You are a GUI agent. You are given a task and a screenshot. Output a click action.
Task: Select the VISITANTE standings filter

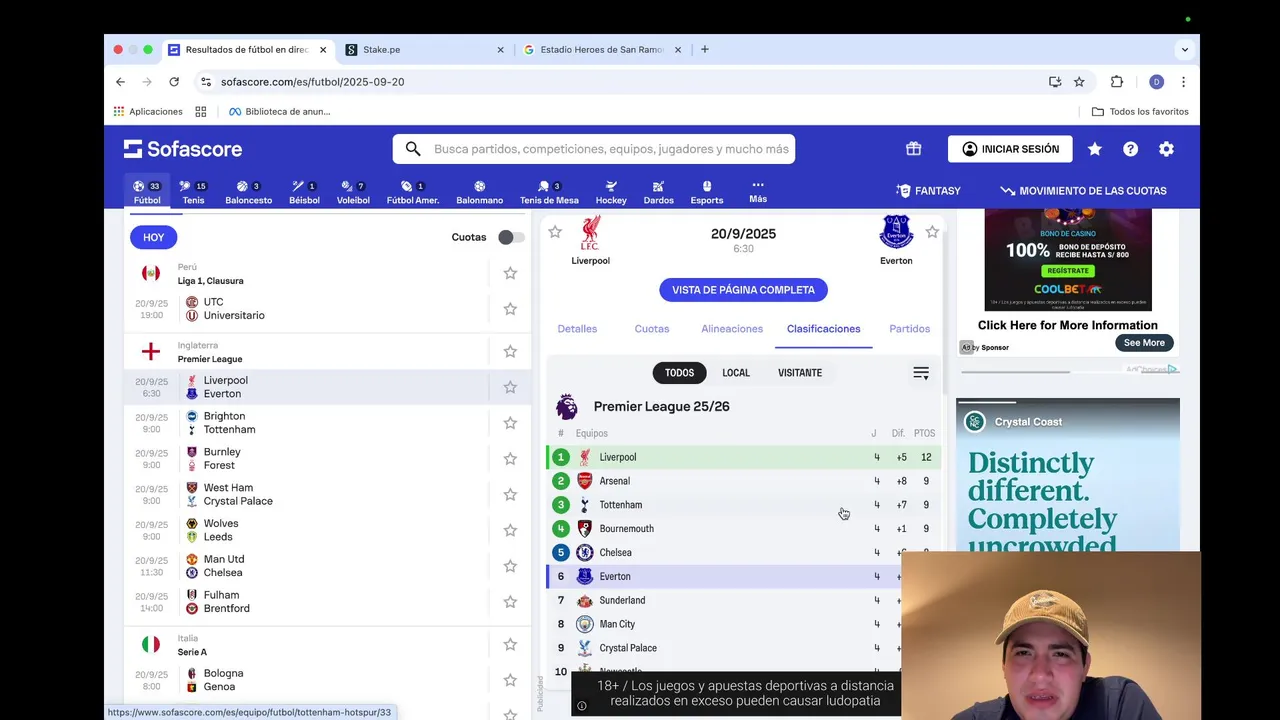point(800,373)
